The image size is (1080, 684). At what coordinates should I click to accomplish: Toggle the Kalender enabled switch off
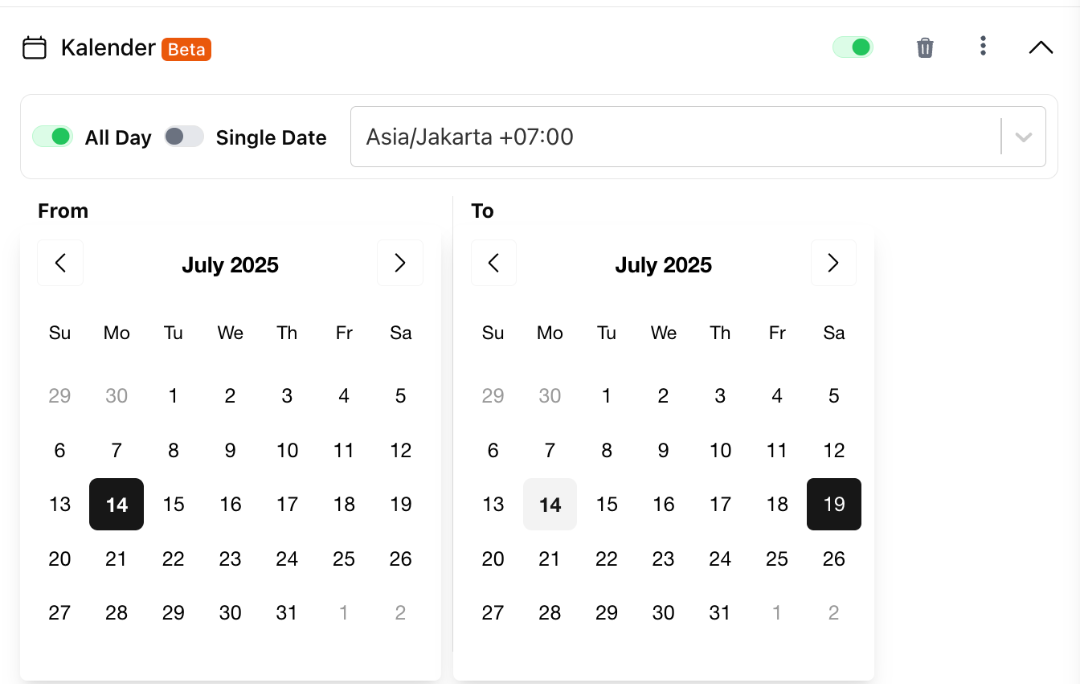[853, 48]
